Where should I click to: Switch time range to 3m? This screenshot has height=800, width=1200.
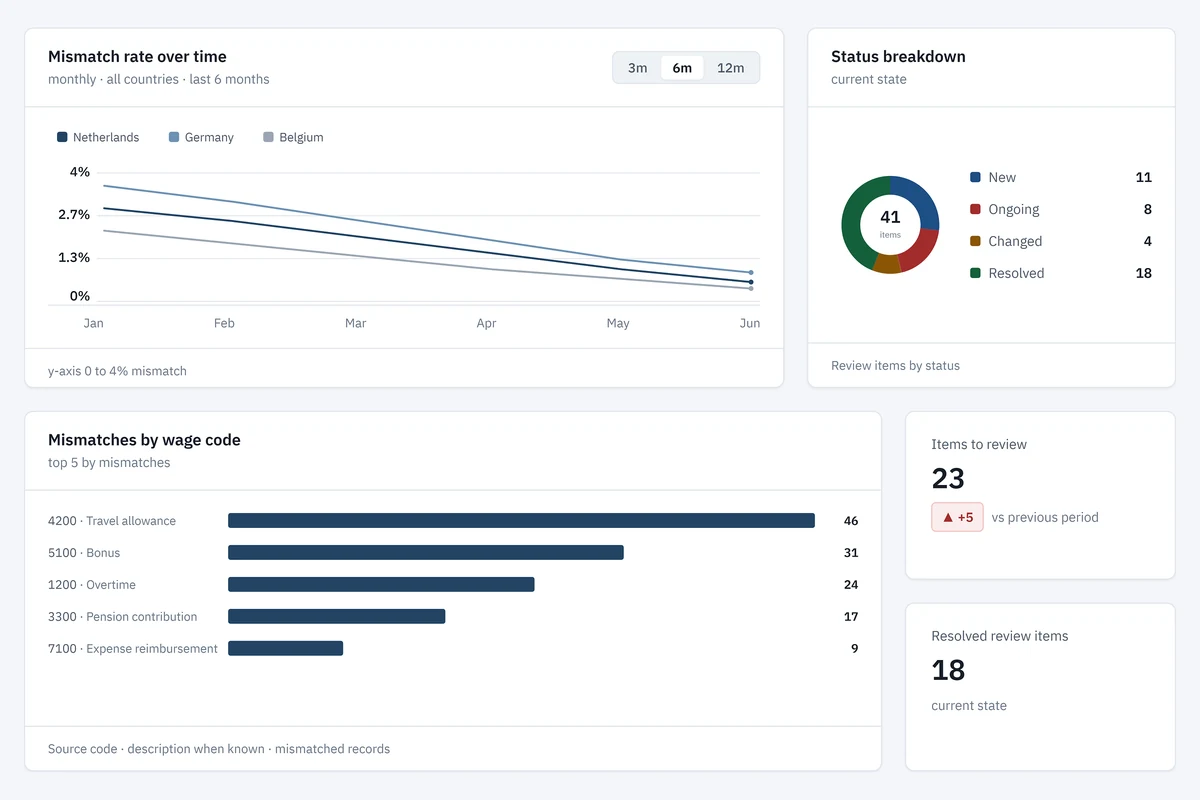click(x=638, y=68)
